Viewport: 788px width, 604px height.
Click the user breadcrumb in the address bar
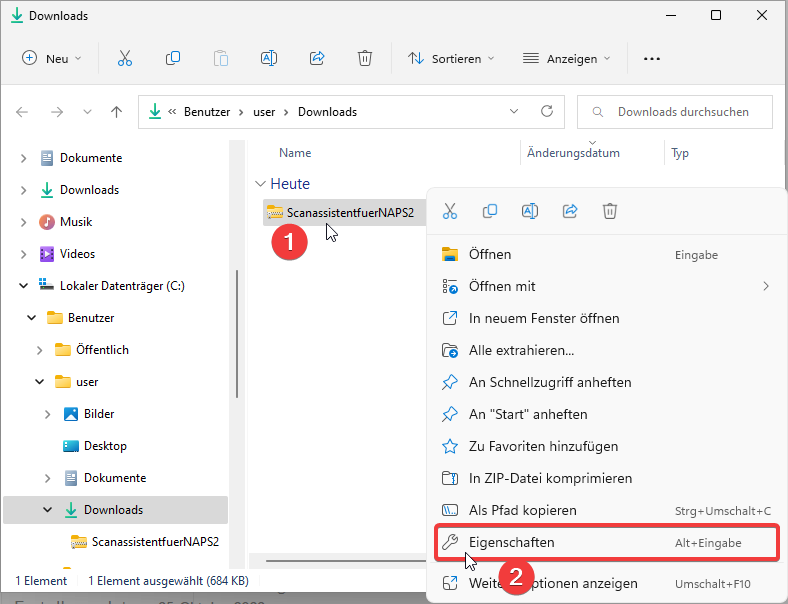pyautogui.click(x=264, y=112)
